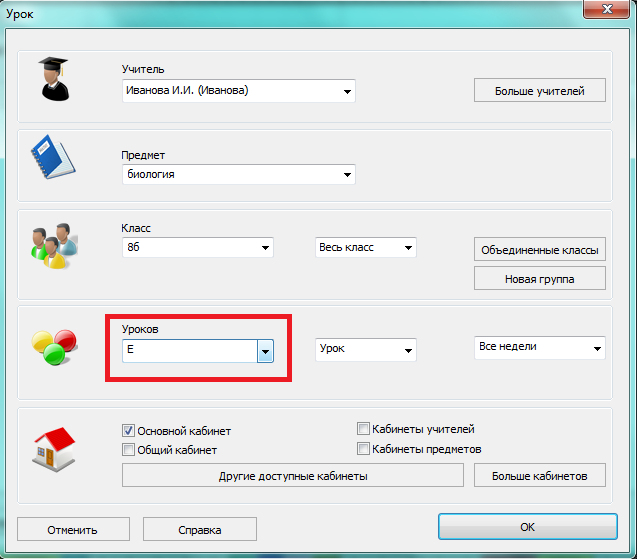
Task: Click the Объединенные классы button
Action: [539, 249]
